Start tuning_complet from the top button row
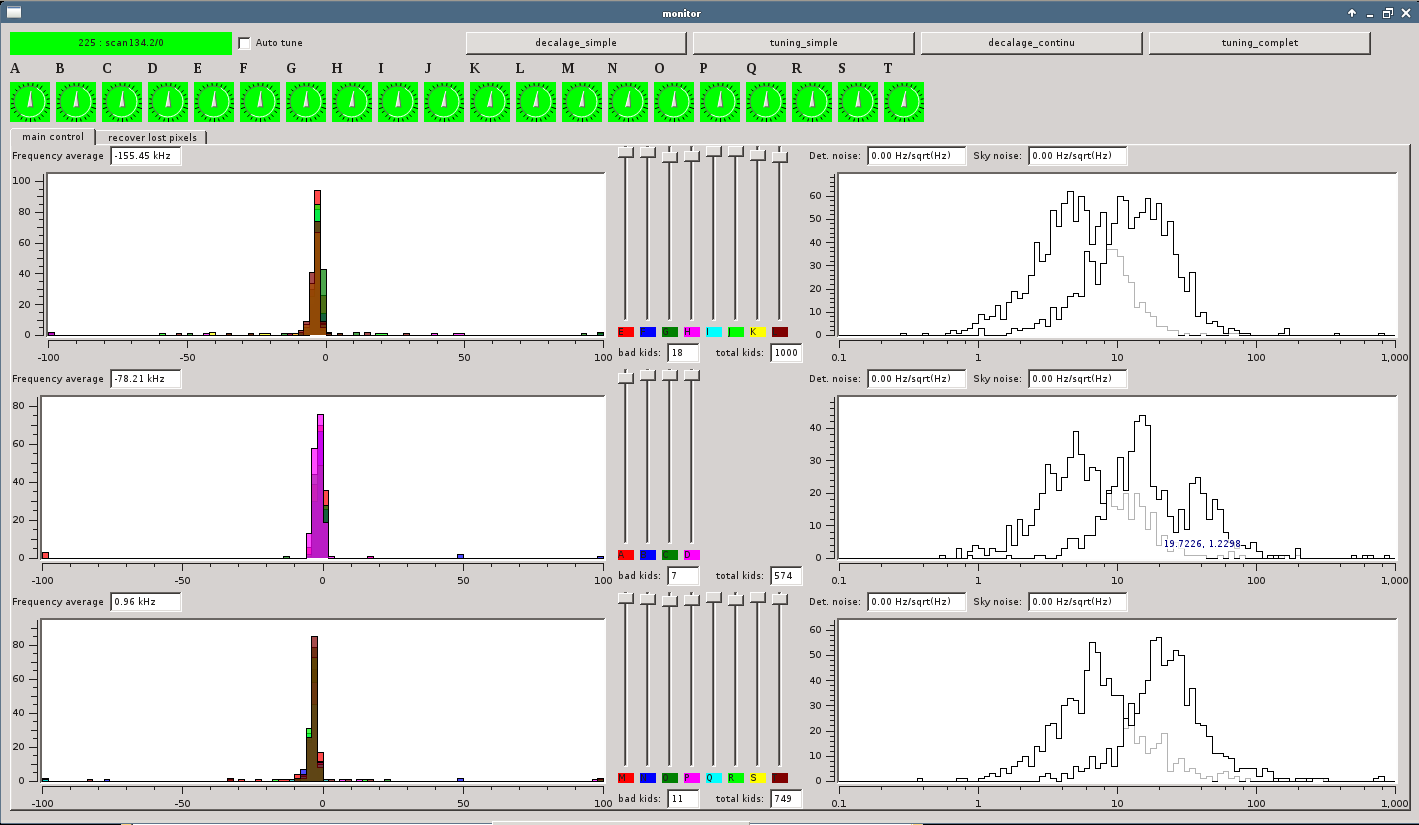Screen dimensions: 1419x825 coord(1259,43)
